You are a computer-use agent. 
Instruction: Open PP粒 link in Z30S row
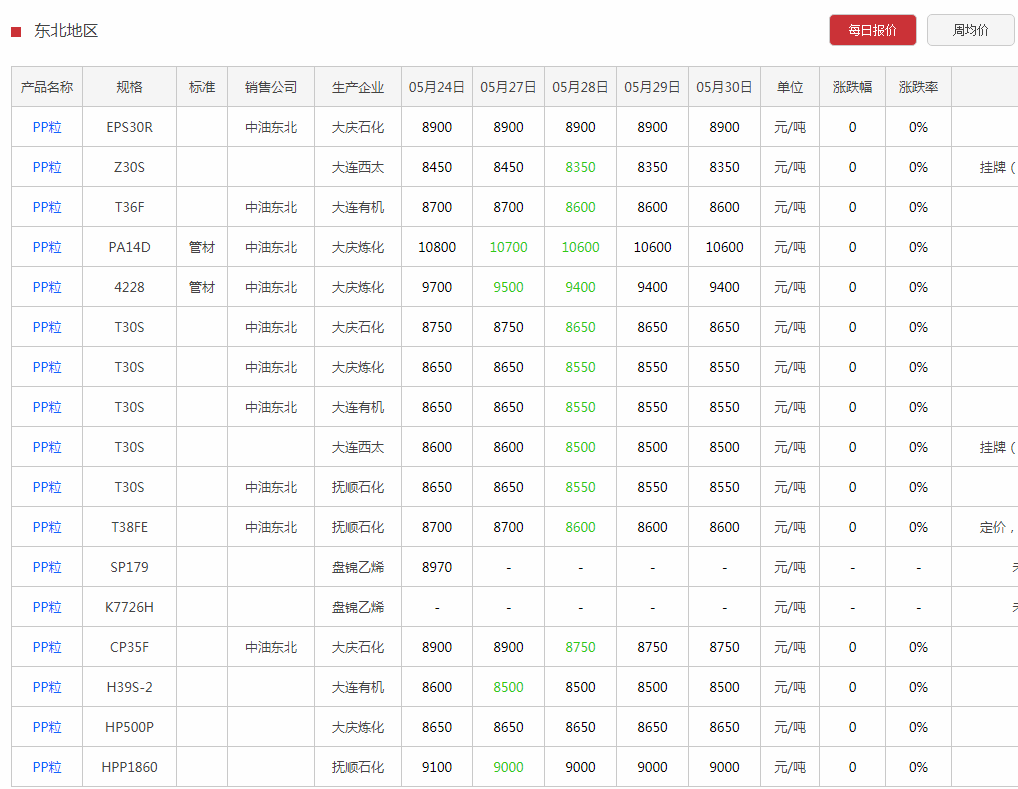click(47, 168)
